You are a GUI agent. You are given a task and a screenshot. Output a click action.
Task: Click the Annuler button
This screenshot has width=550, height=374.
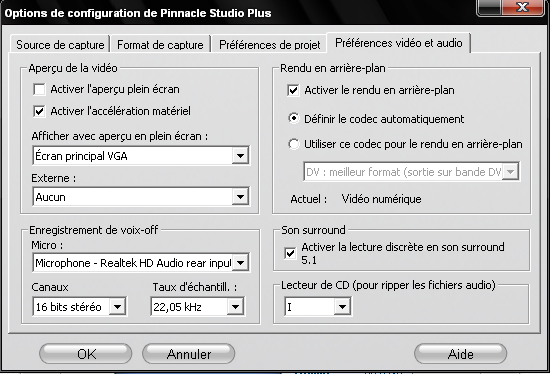point(189,354)
